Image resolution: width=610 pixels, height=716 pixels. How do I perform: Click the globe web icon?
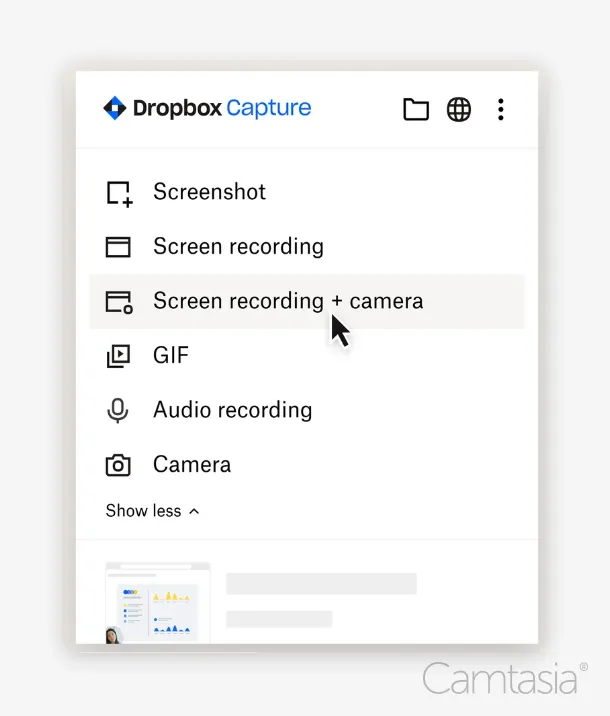[x=458, y=109]
